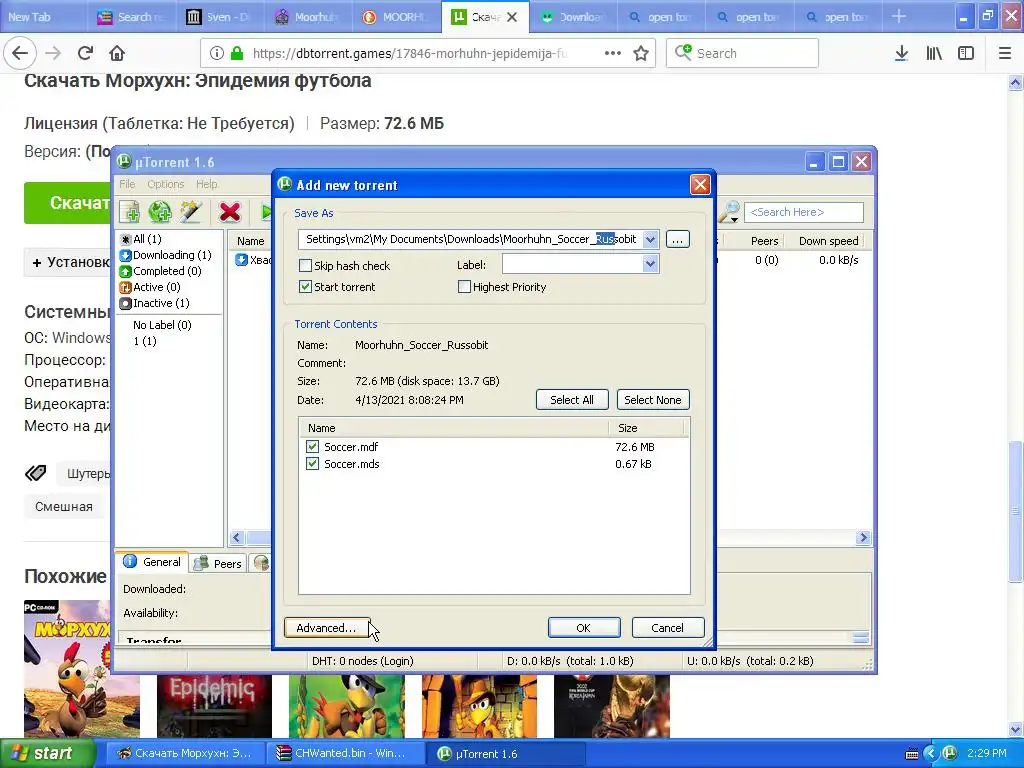Click green padlock in address bar

(x=237, y=54)
